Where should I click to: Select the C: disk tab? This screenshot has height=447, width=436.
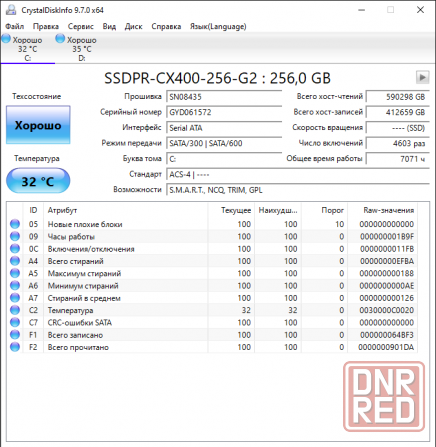[28, 49]
